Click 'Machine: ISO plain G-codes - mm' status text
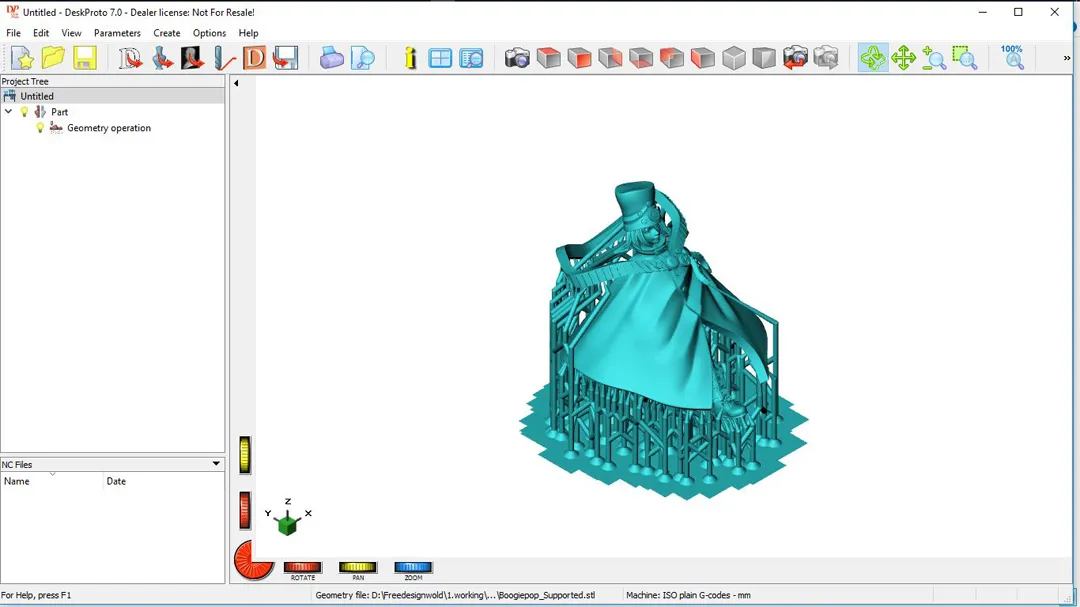Screen dimensions: 1080x607 pos(688,595)
